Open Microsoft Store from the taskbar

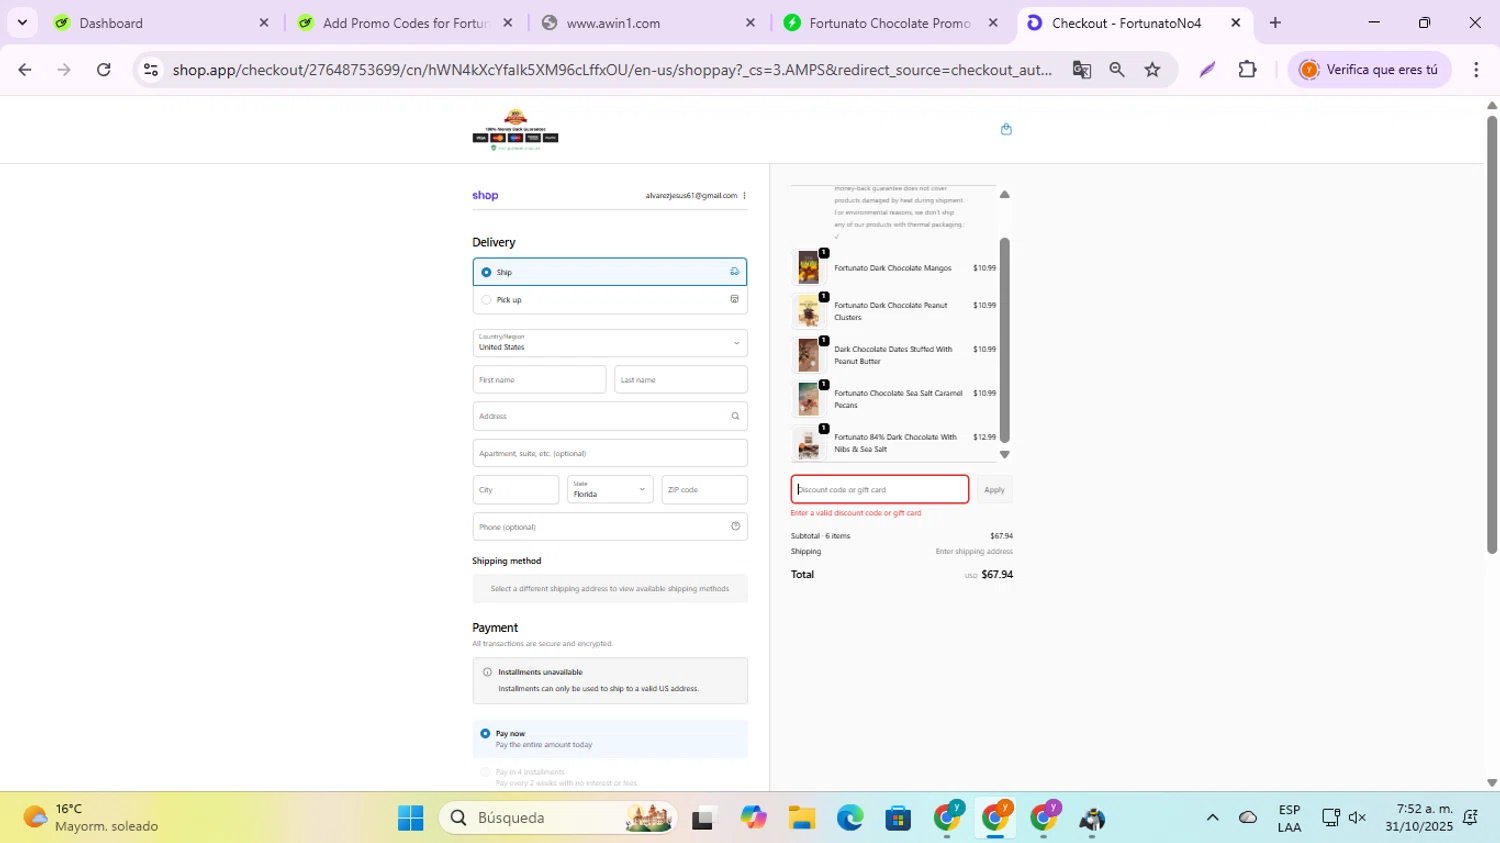pos(898,818)
